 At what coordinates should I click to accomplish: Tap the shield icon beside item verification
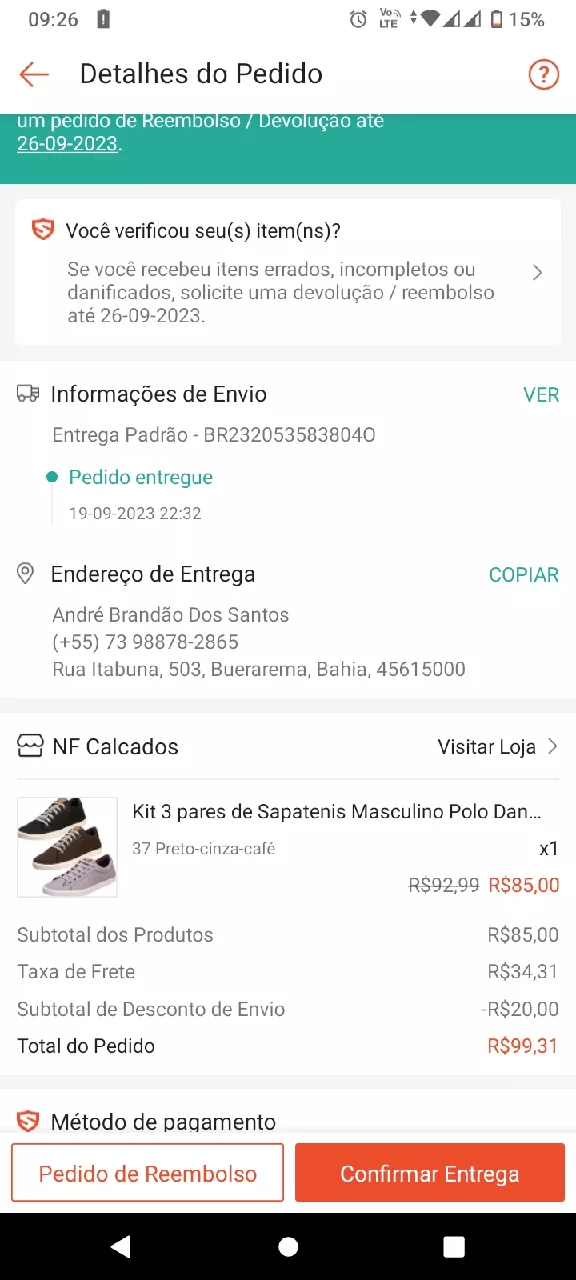pos(42,231)
